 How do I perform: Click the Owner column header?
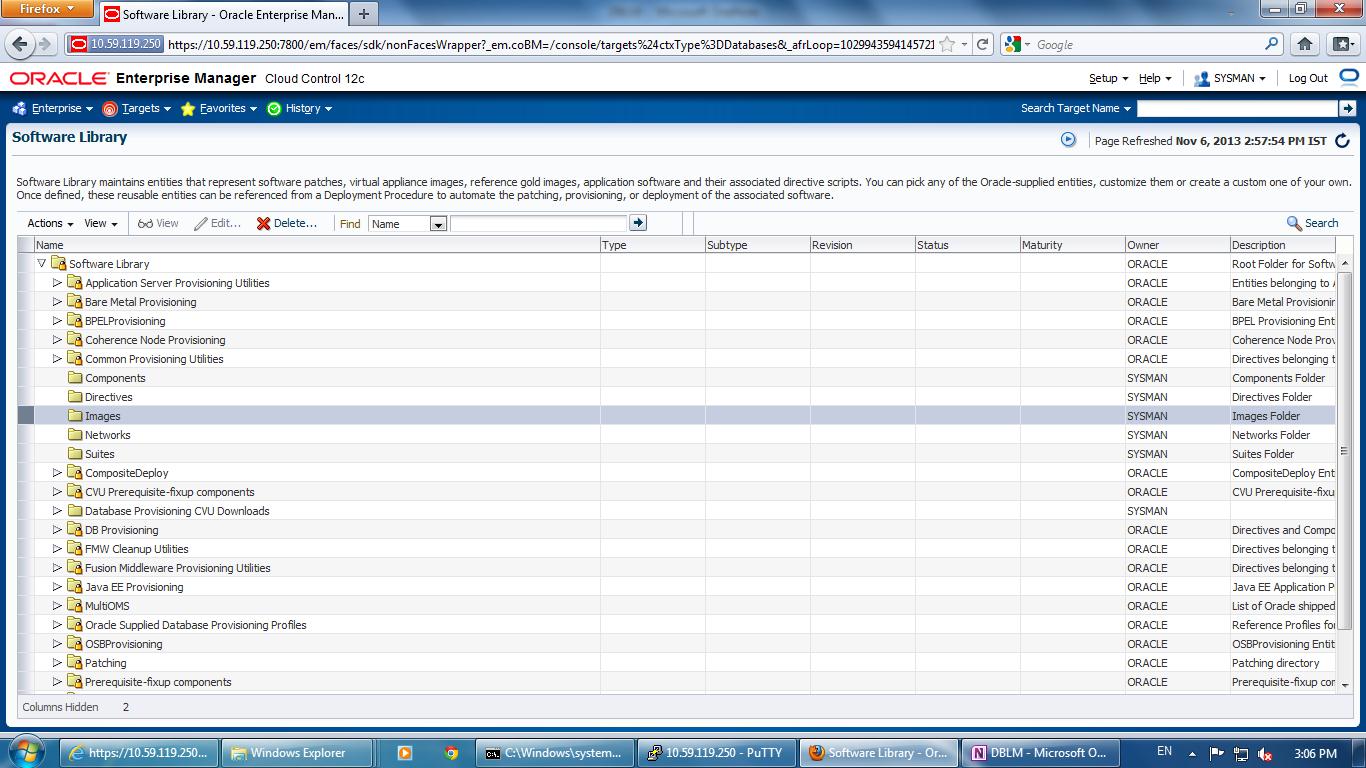(1177, 245)
